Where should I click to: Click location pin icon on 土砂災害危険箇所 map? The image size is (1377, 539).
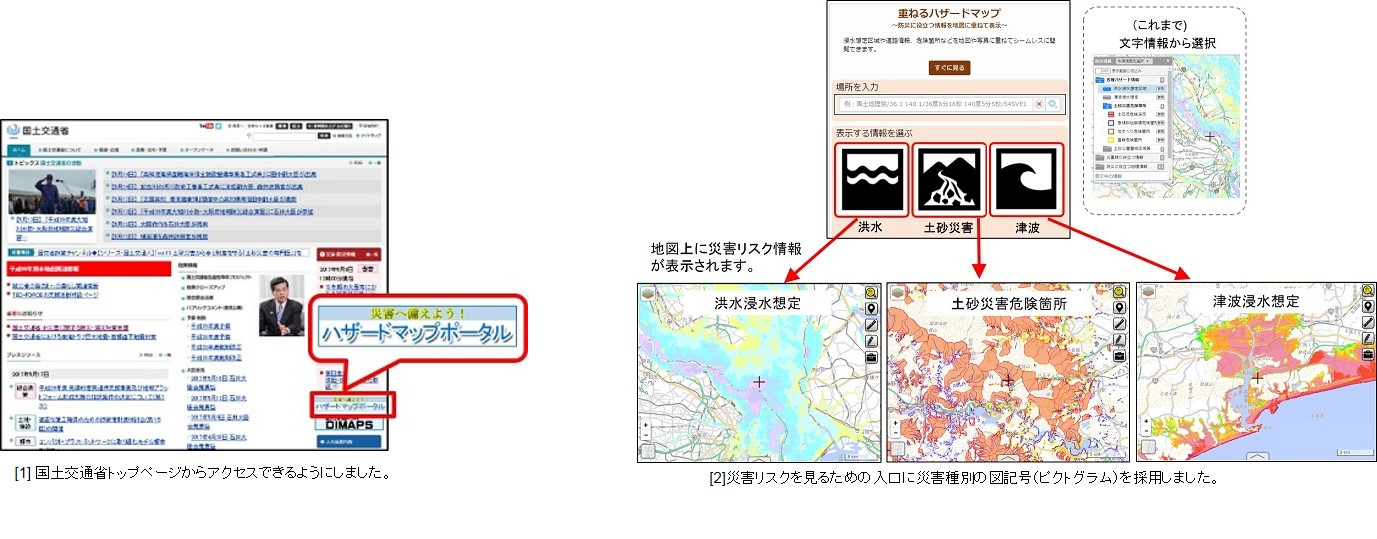point(1120,307)
